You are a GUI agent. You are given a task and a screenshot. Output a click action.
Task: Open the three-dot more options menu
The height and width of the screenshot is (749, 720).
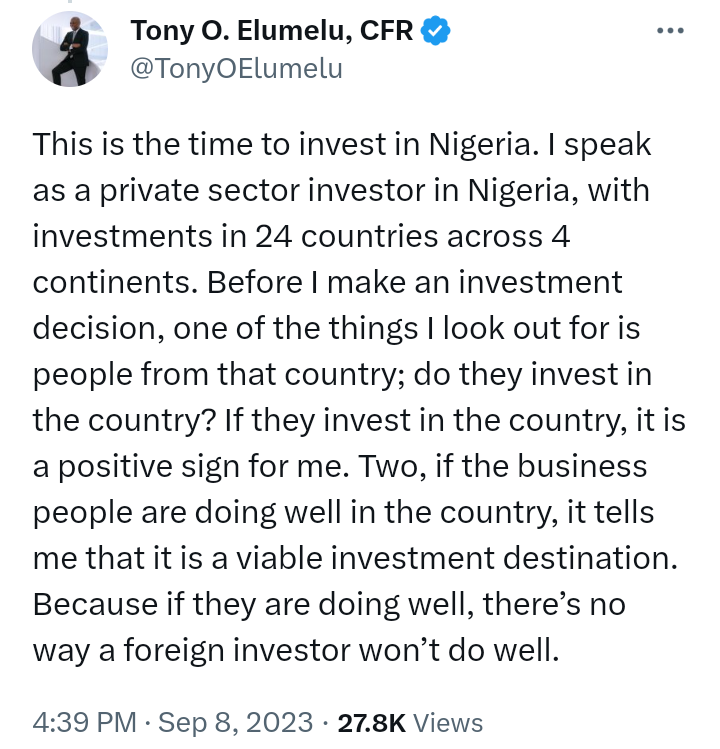tap(670, 31)
